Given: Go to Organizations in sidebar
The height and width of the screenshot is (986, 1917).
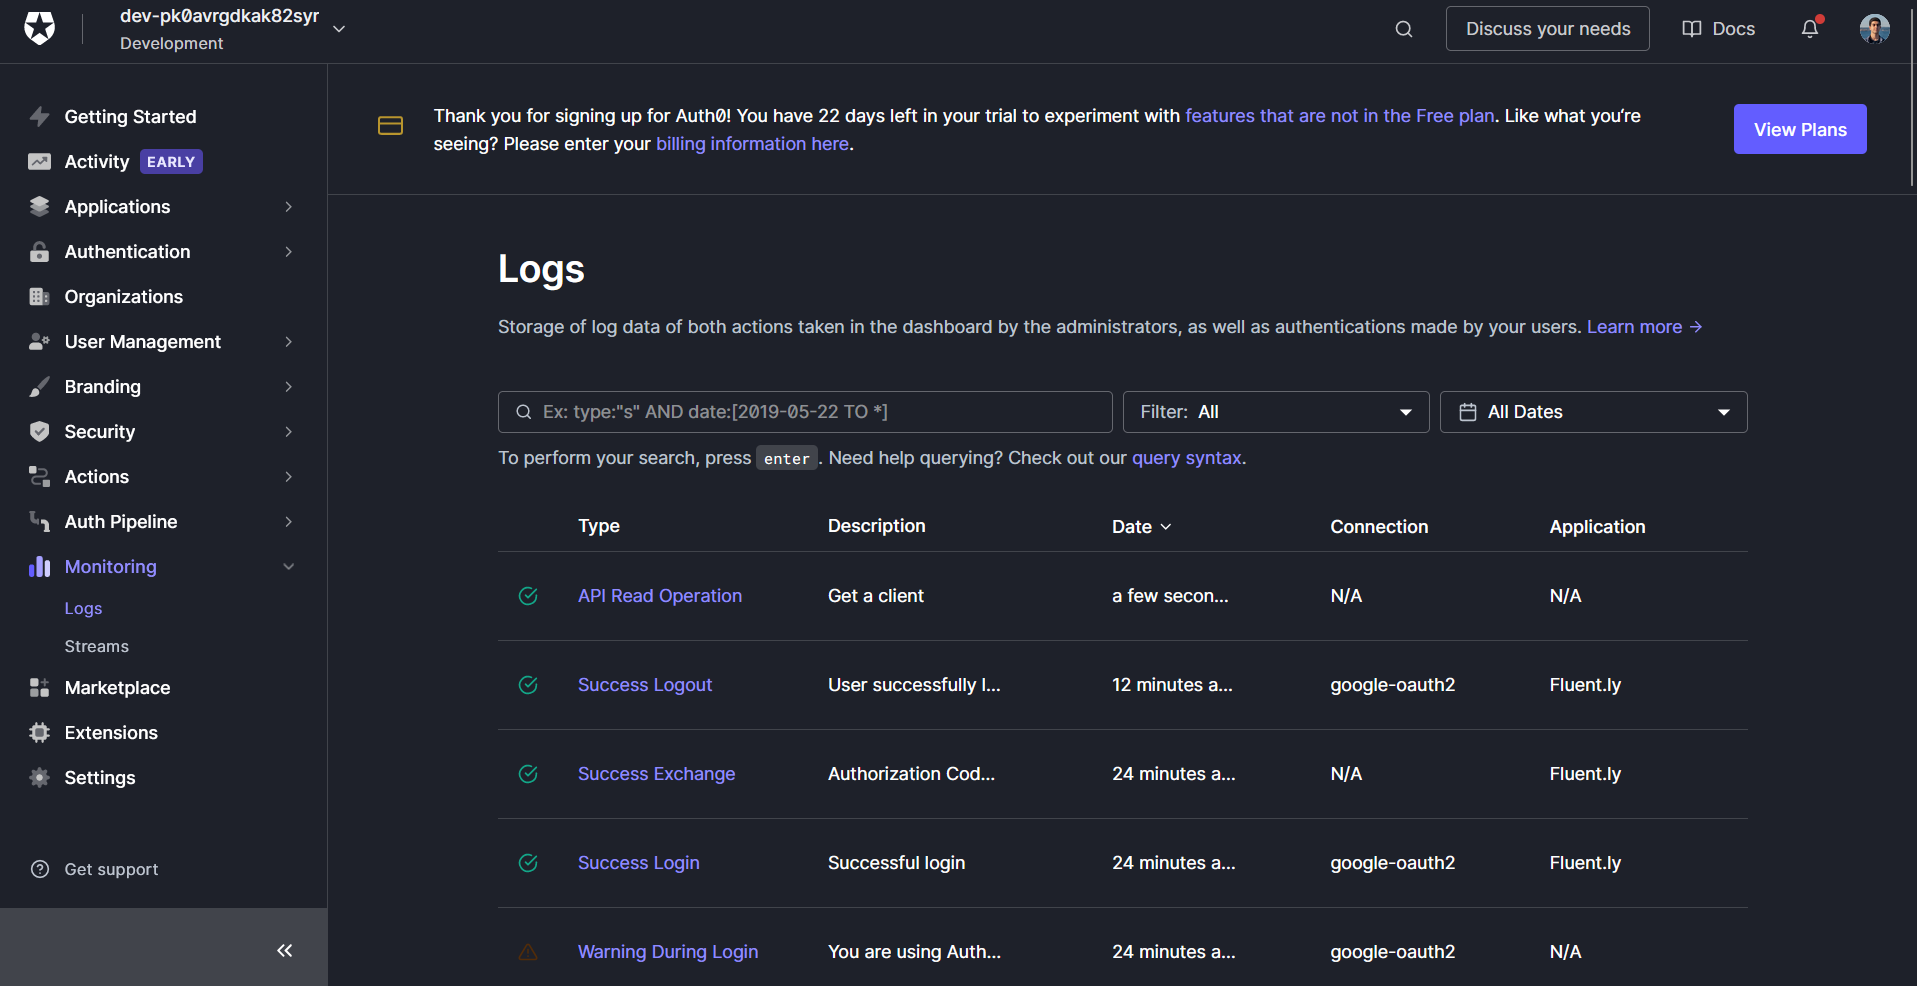Looking at the screenshot, I should tap(124, 297).
